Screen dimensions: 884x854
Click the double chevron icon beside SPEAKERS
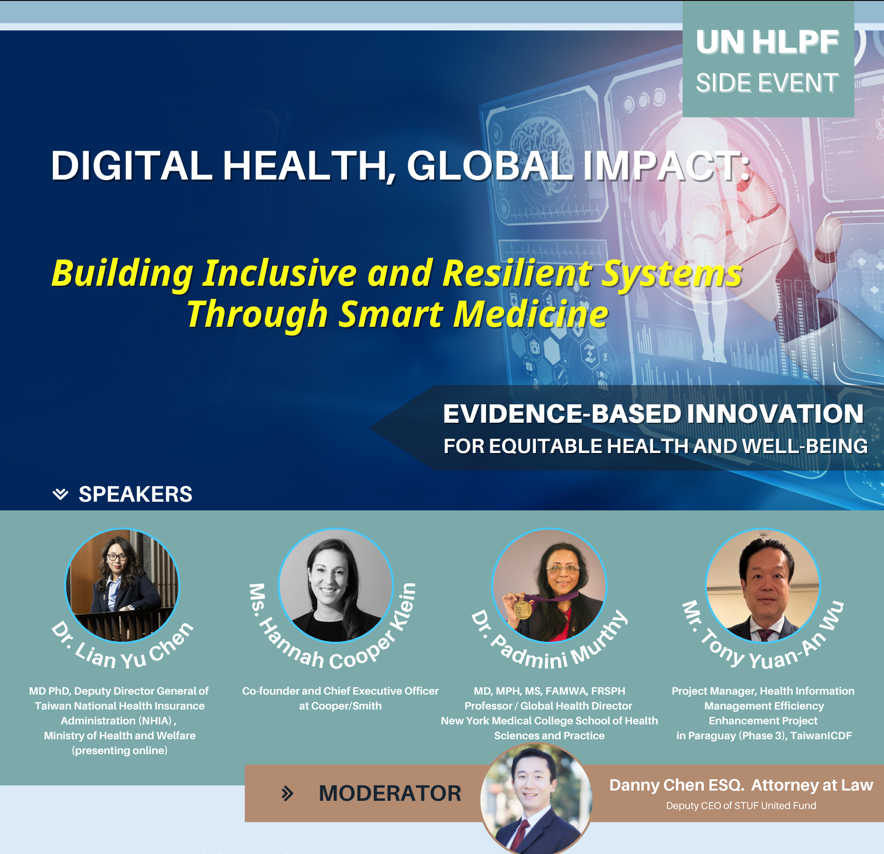coord(60,494)
